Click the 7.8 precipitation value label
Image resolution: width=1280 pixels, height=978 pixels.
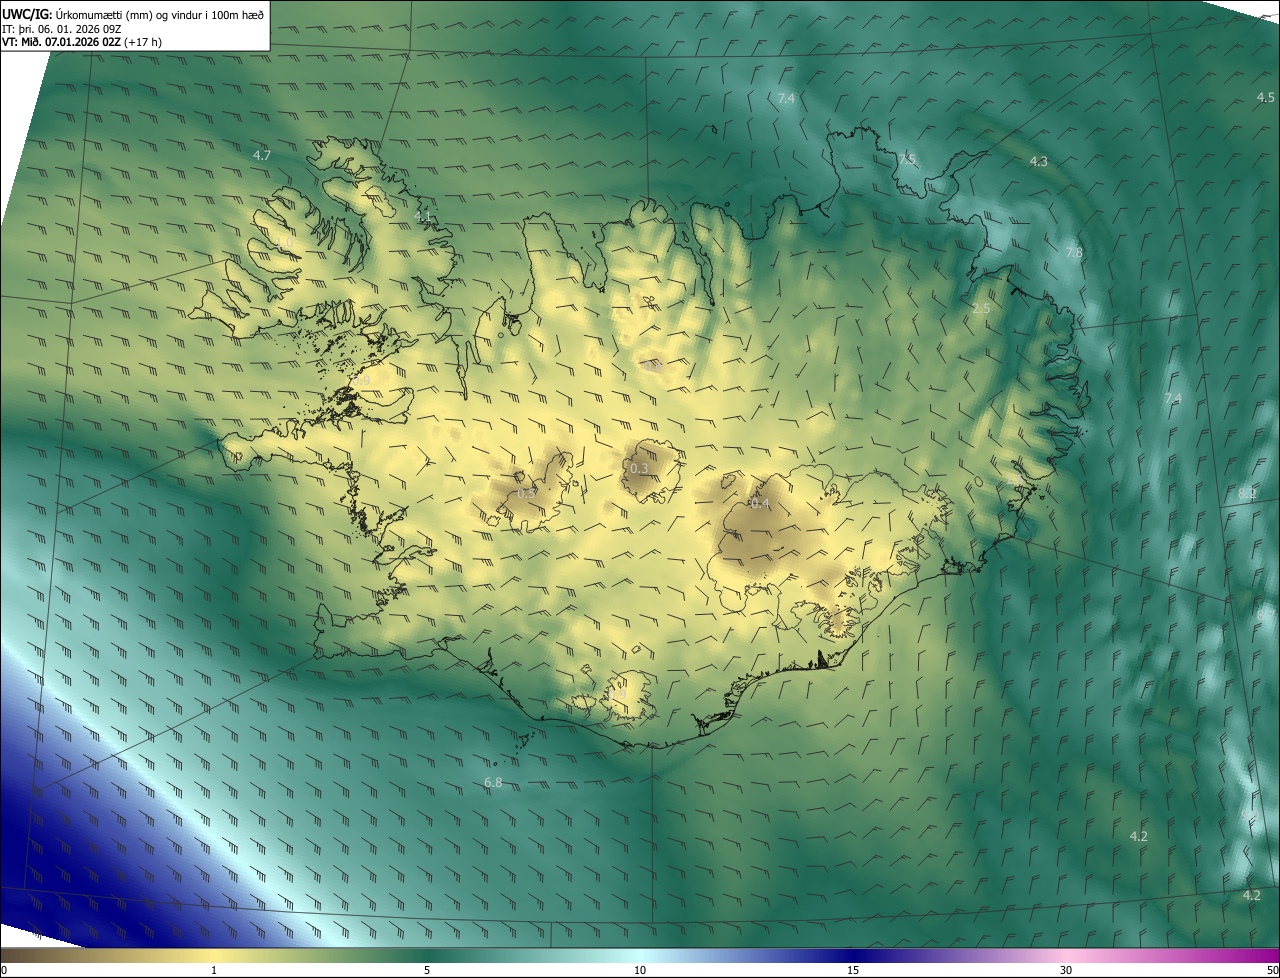coord(1073,252)
